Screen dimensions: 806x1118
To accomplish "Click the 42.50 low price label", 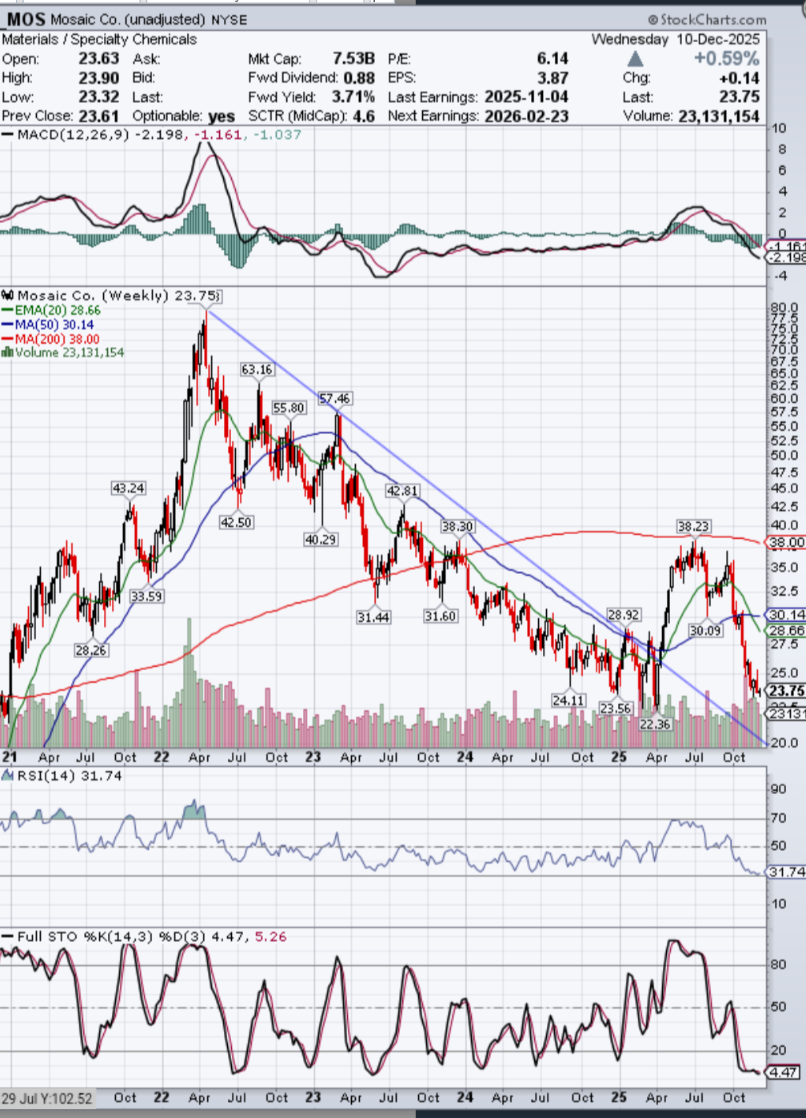I will 235,522.
